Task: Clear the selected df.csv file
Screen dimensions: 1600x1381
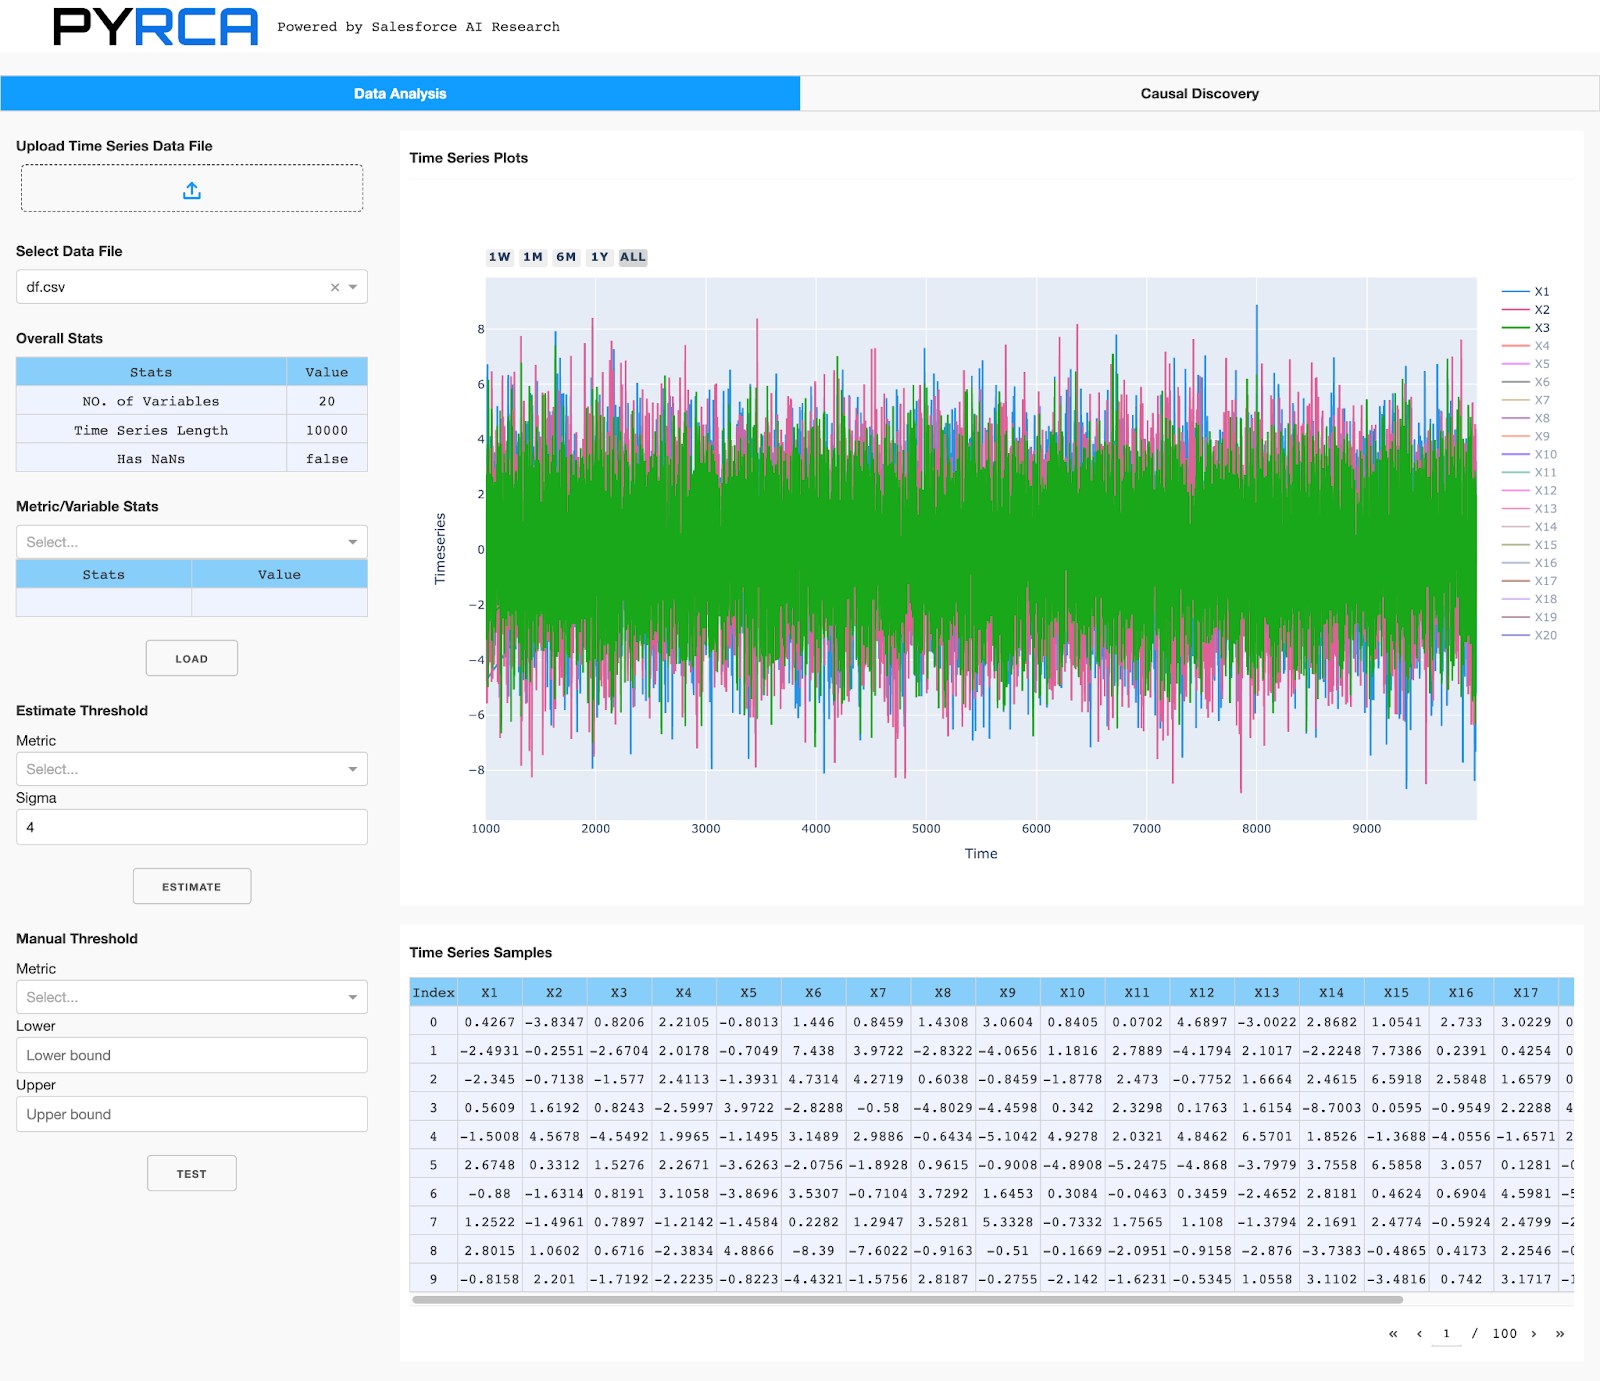Action: (335, 287)
